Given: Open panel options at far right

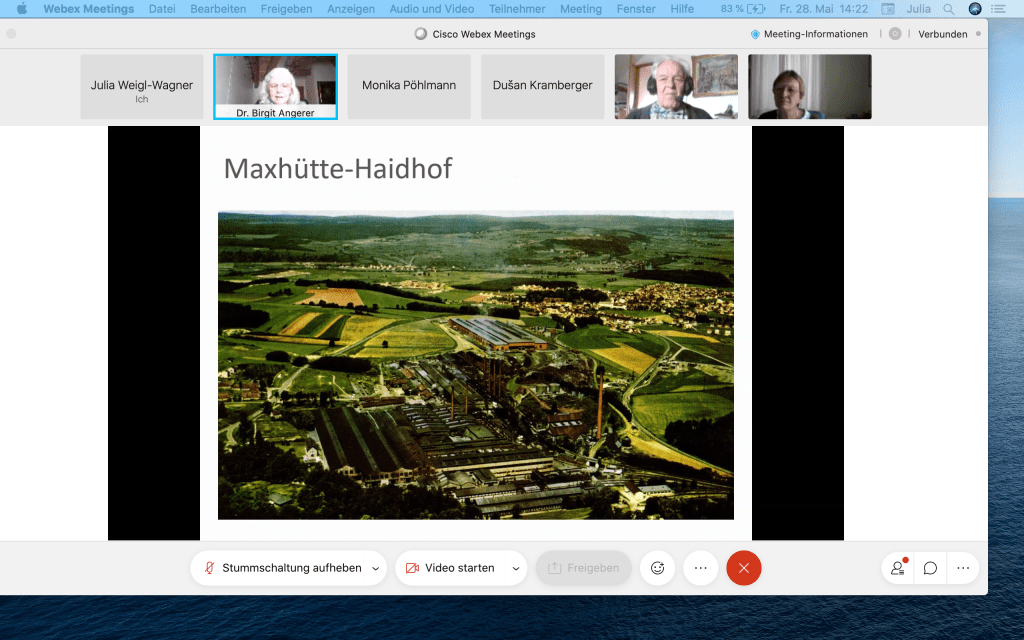Looking at the screenshot, I should (x=962, y=568).
